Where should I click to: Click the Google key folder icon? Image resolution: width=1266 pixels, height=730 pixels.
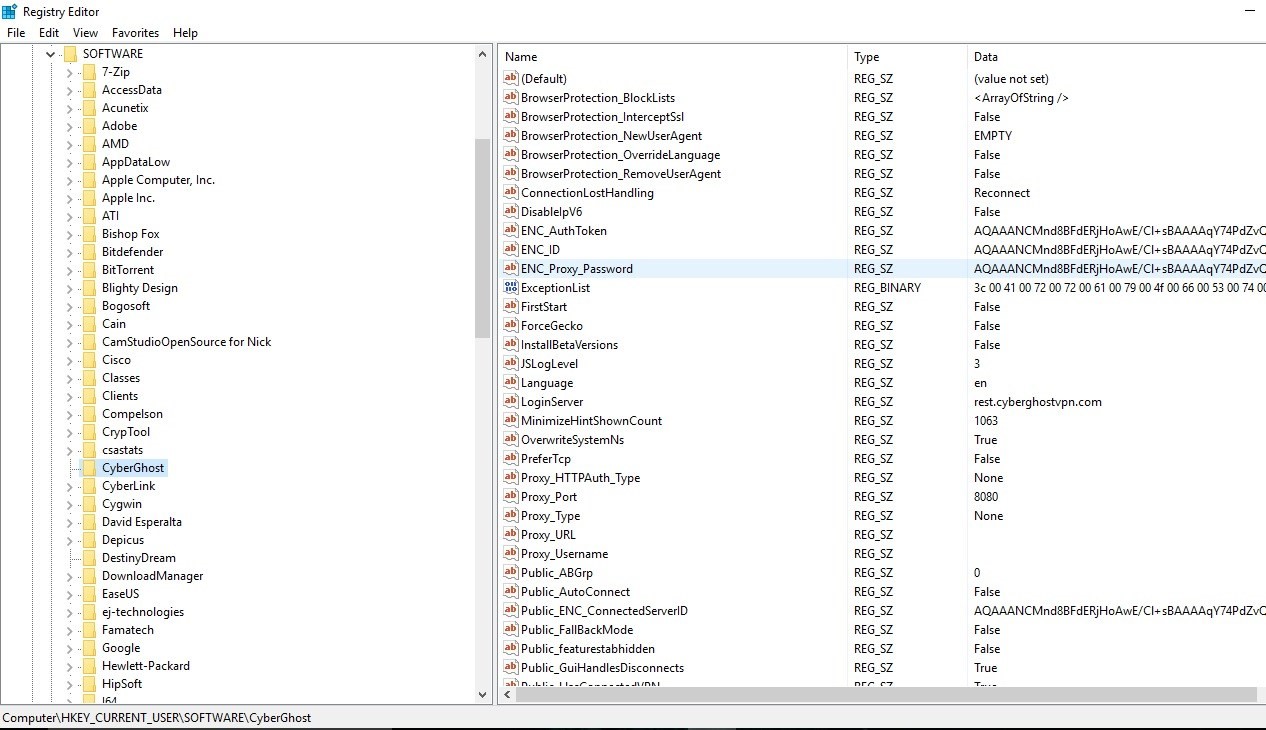[x=89, y=648]
